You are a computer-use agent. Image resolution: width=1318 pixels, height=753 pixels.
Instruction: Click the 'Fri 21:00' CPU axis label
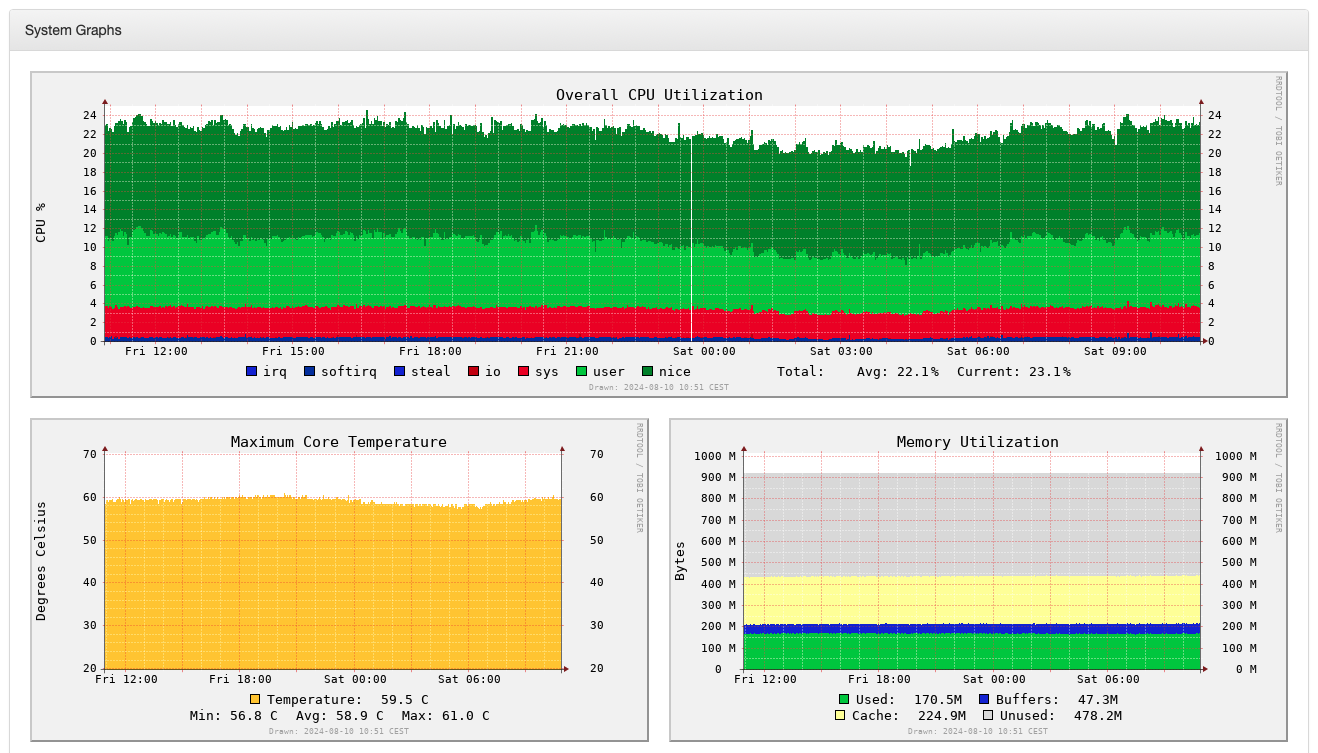tap(567, 351)
